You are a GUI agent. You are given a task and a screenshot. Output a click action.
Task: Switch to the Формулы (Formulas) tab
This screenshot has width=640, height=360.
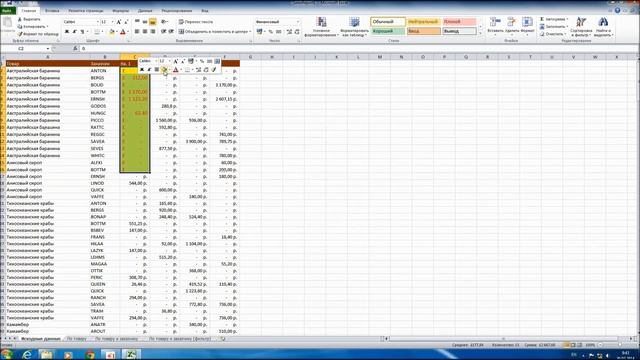[120, 11]
